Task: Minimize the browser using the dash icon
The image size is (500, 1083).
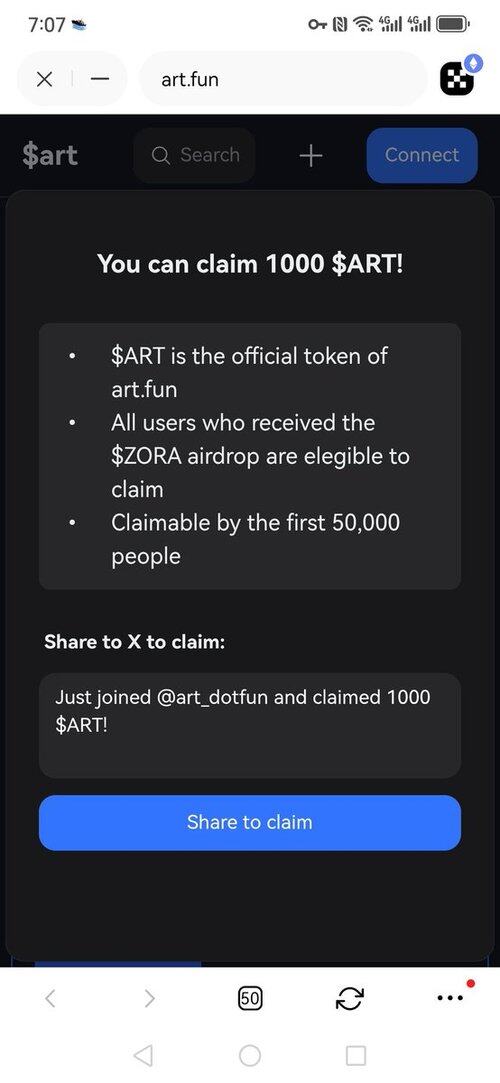Action: click(x=100, y=79)
